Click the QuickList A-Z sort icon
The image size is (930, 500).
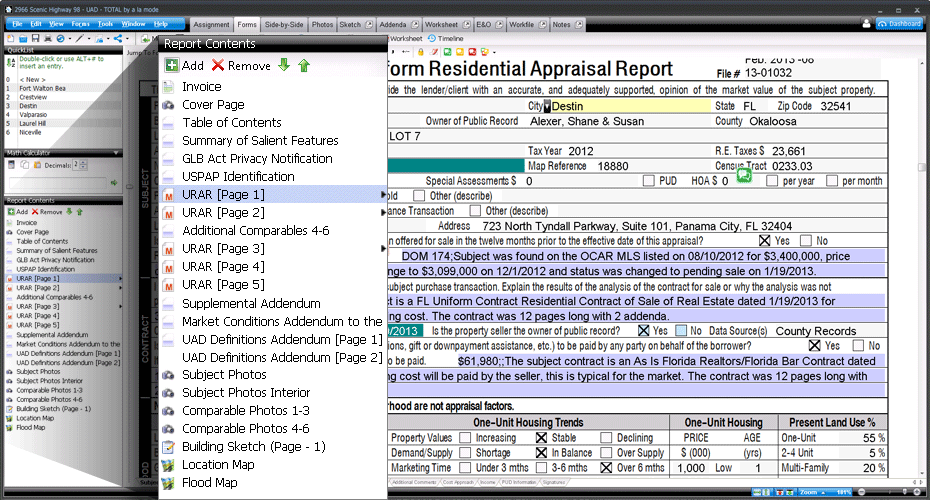tap(11, 62)
